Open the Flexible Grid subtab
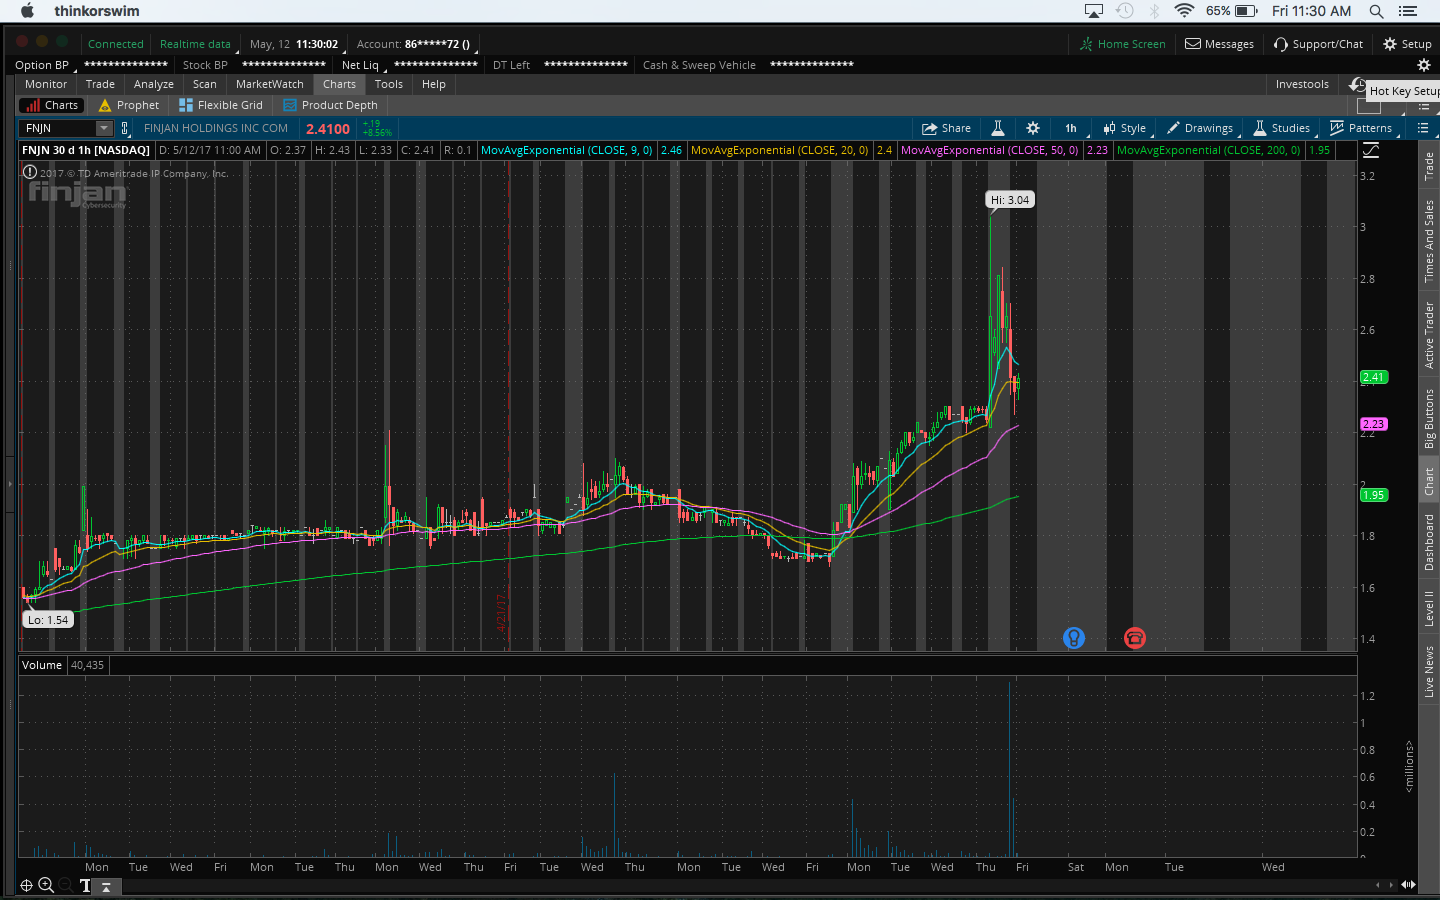The image size is (1440, 900). (221, 105)
